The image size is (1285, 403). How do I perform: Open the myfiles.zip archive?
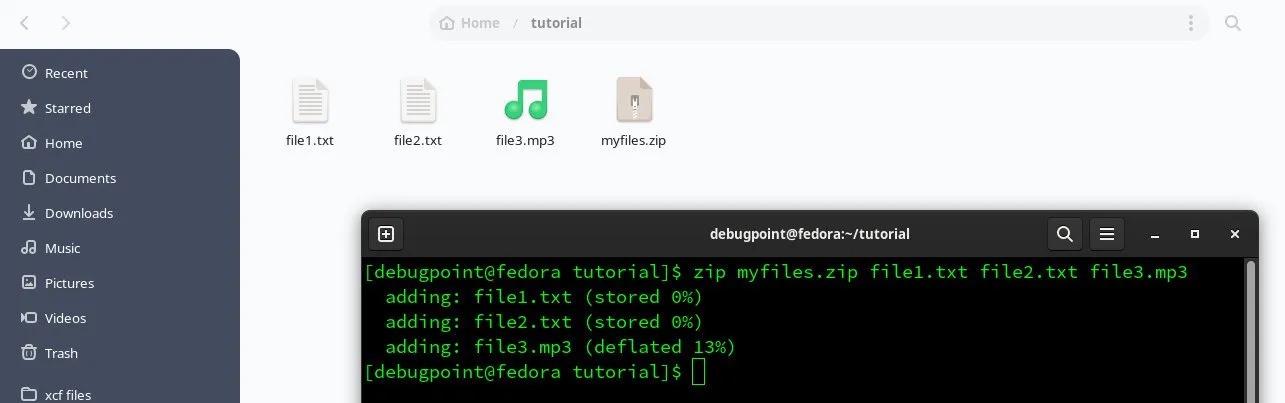pyautogui.click(x=634, y=101)
